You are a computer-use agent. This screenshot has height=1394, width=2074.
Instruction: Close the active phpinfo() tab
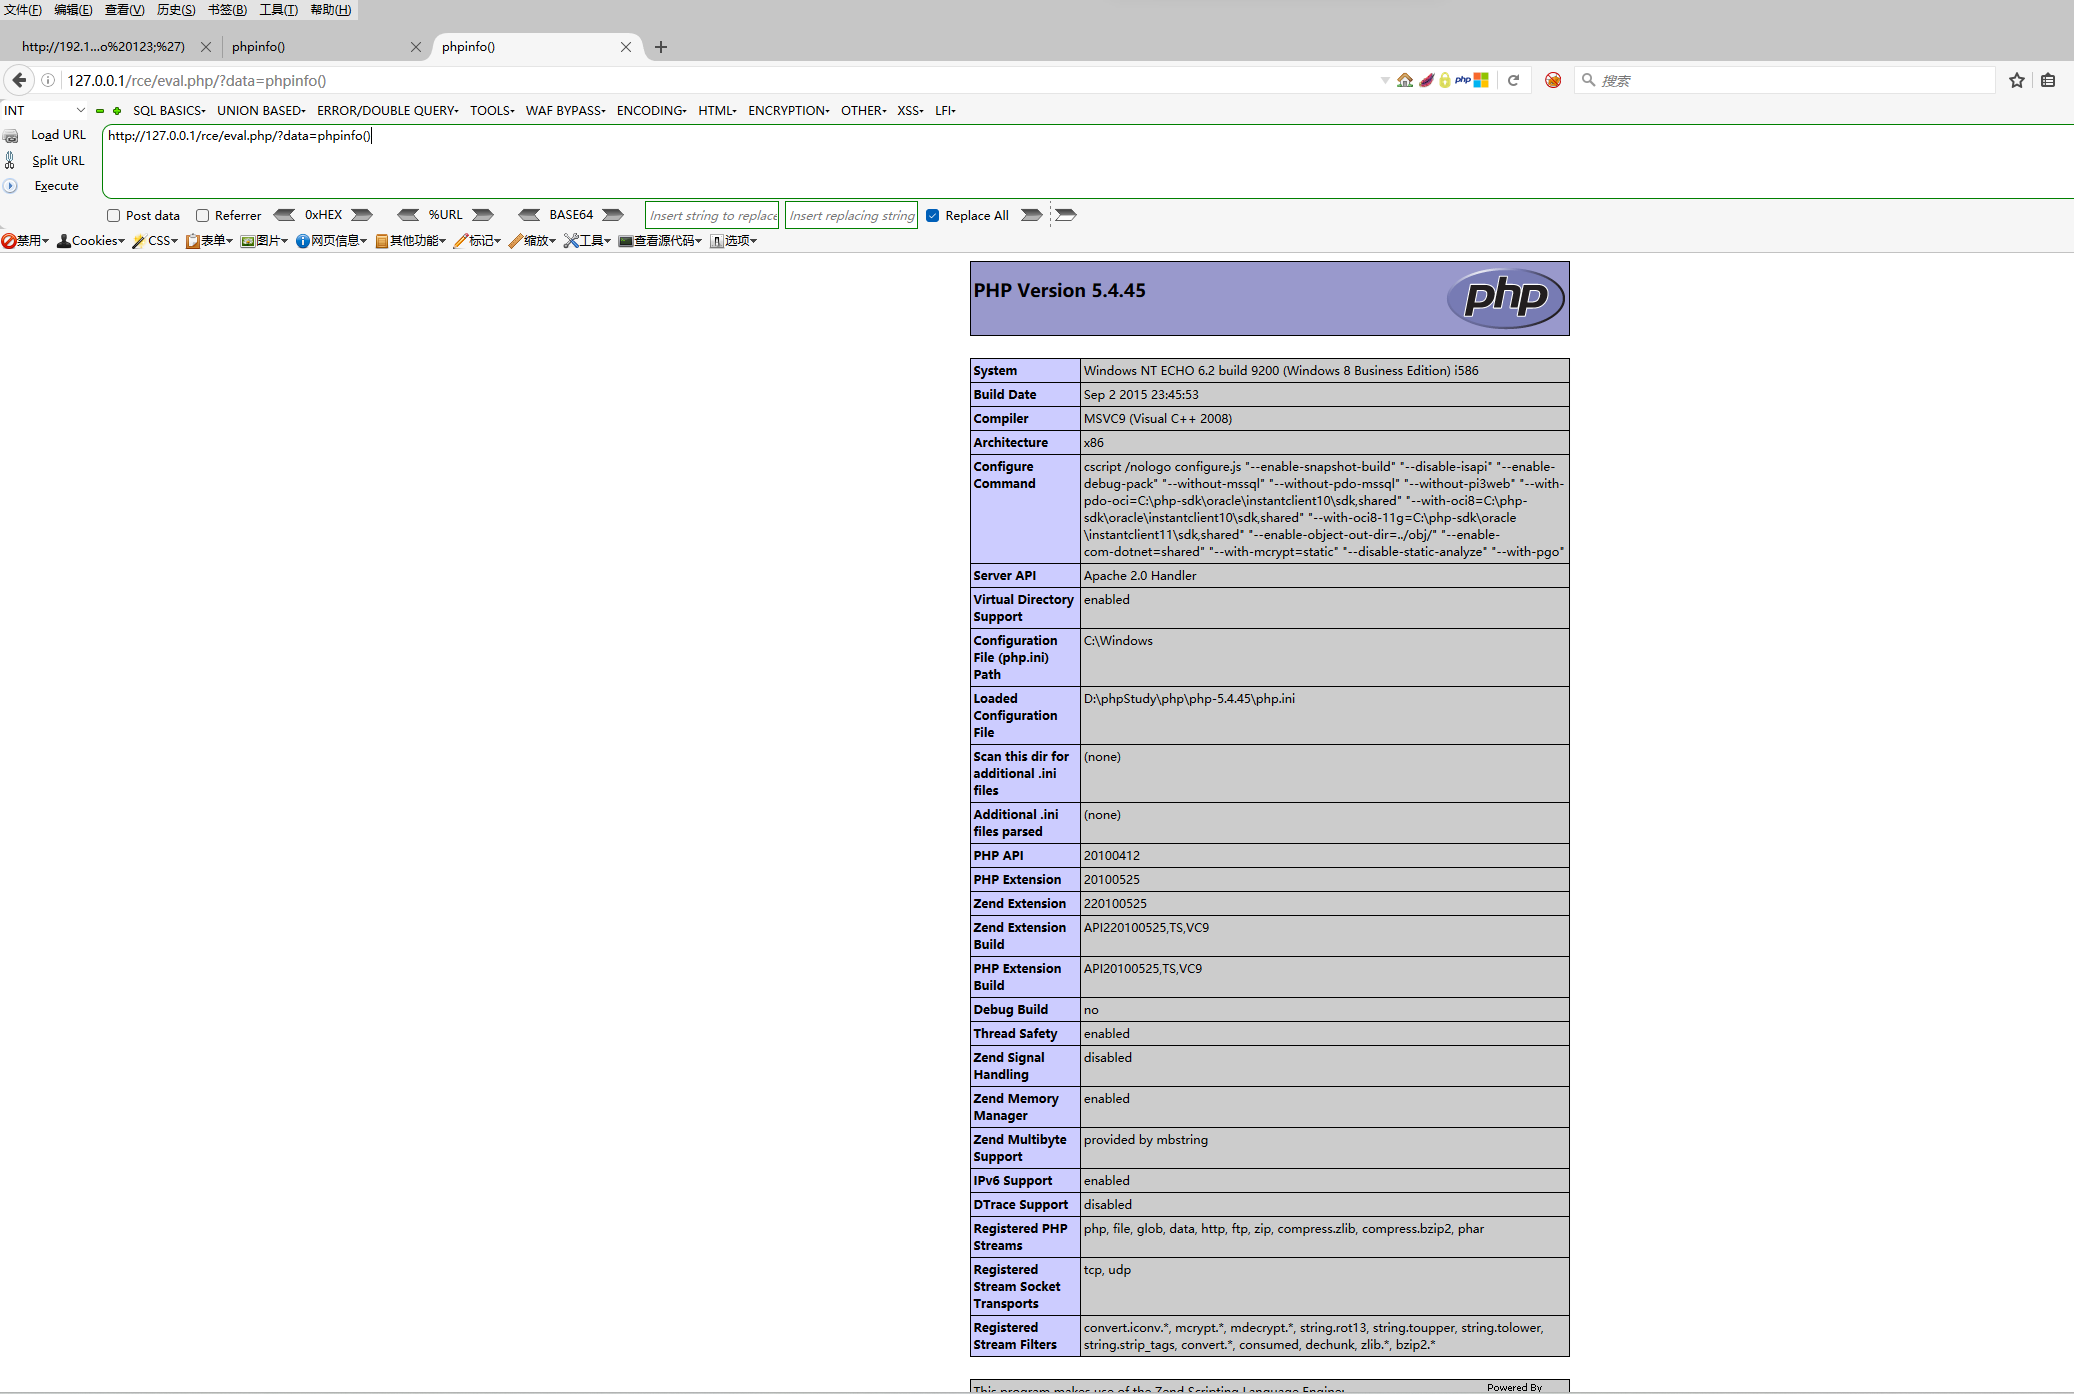click(x=626, y=47)
